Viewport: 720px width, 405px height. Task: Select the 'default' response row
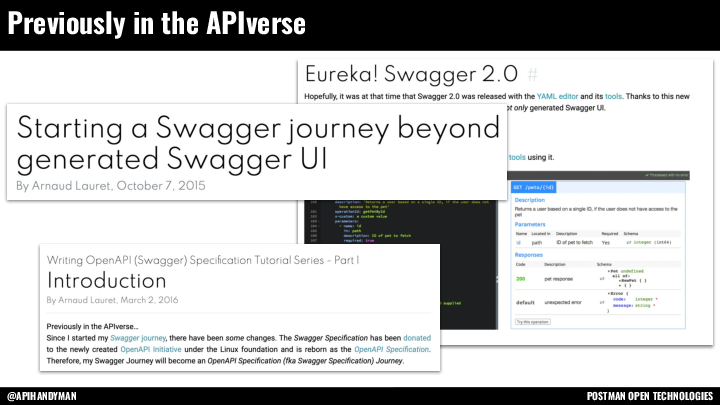pos(526,301)
